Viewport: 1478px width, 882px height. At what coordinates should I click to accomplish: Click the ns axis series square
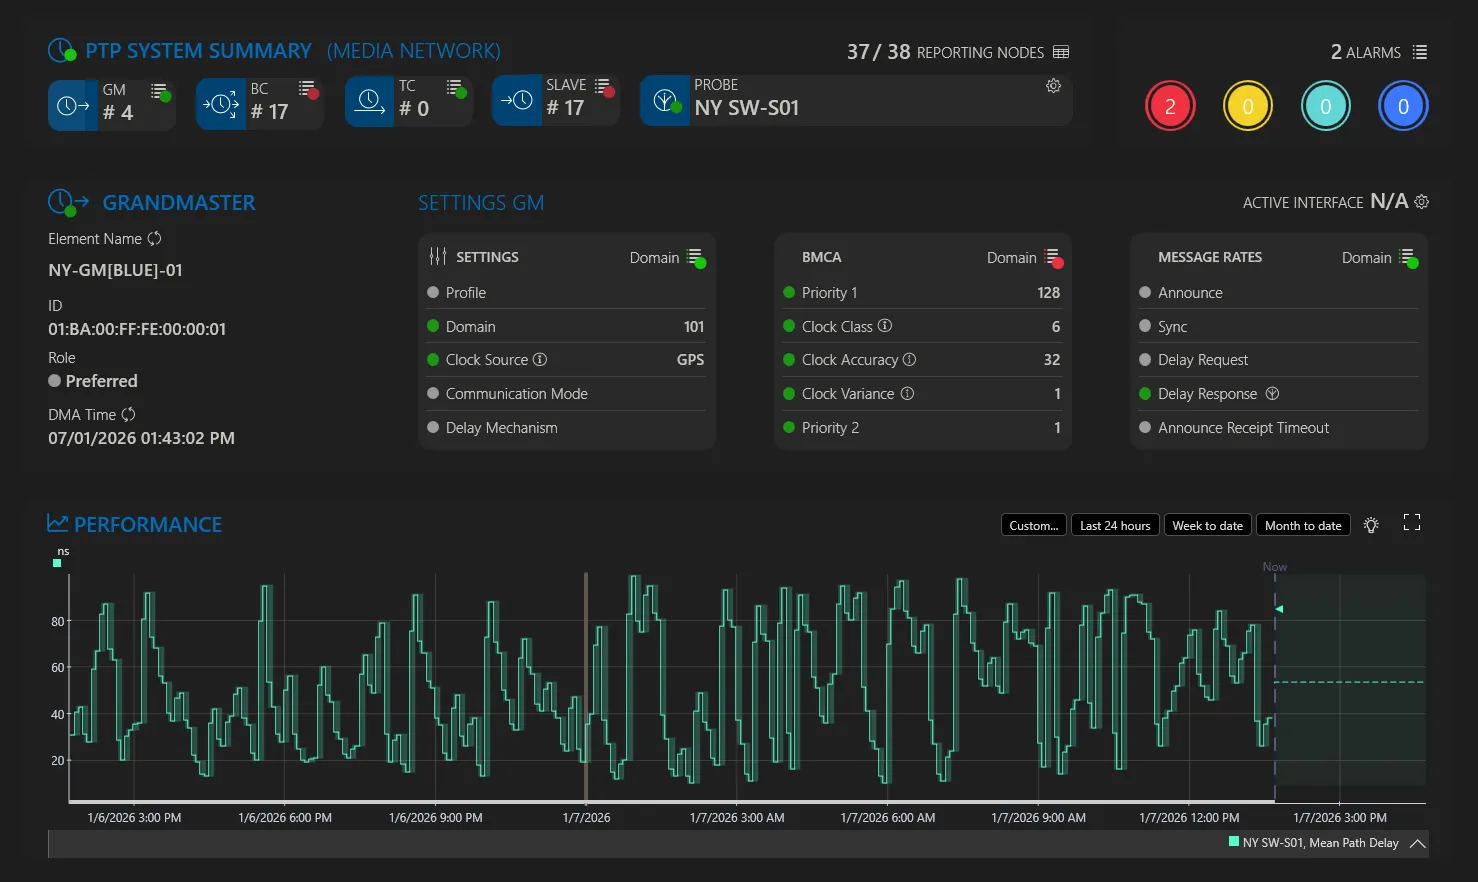(57, 563)
